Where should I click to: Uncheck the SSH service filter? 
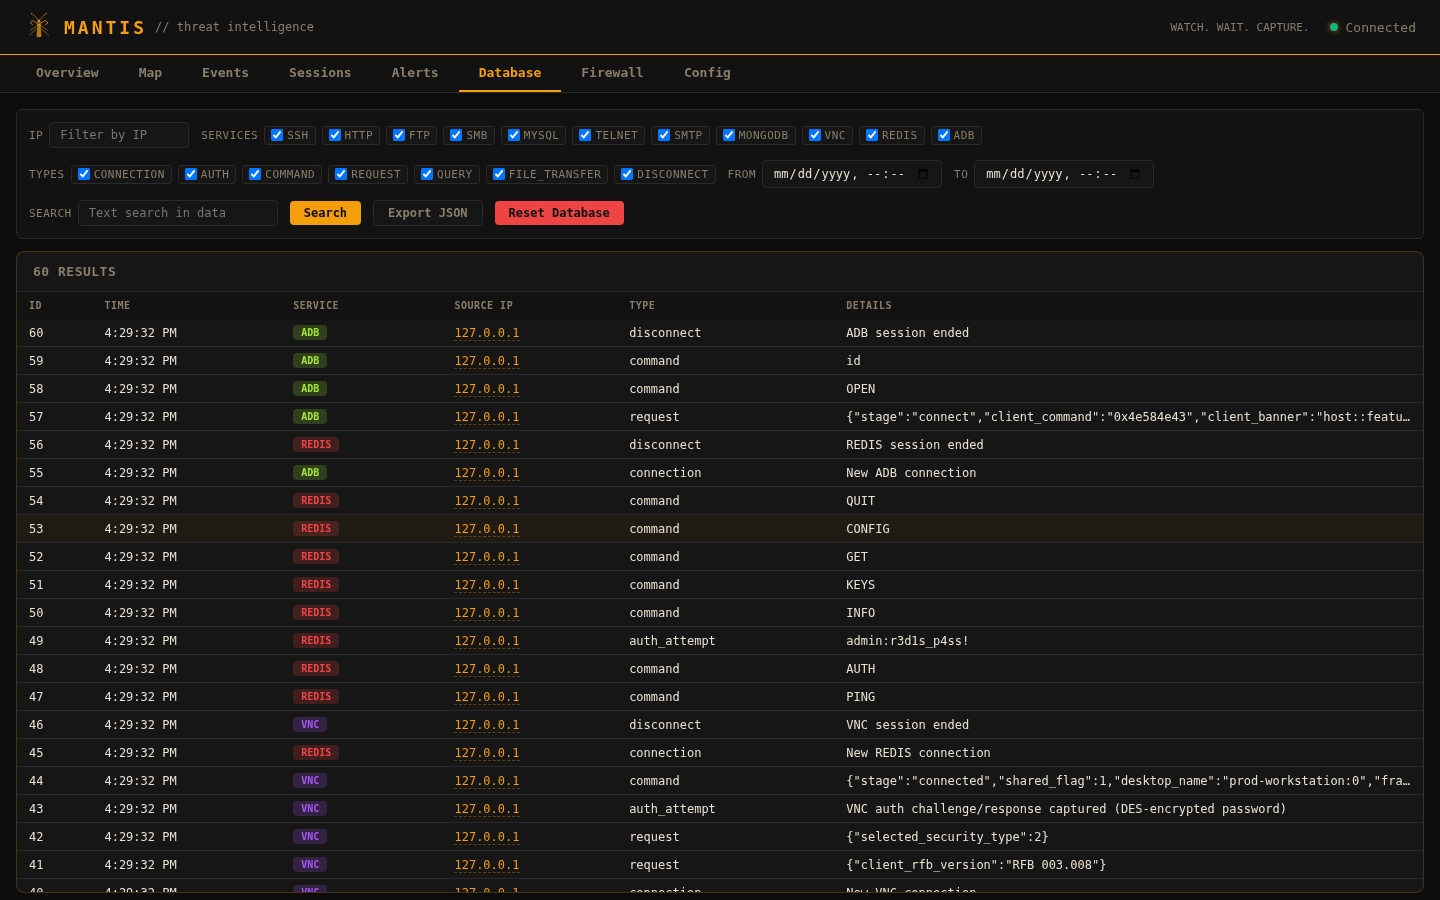point(275,134)
